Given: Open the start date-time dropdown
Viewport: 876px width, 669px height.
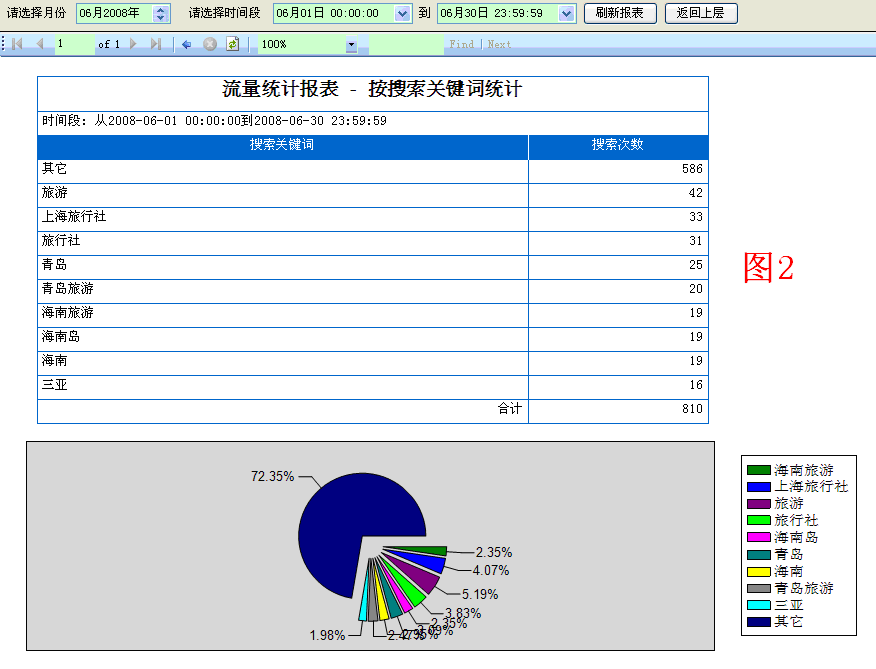Looking at the screenshot, I should tap(402, 14).
